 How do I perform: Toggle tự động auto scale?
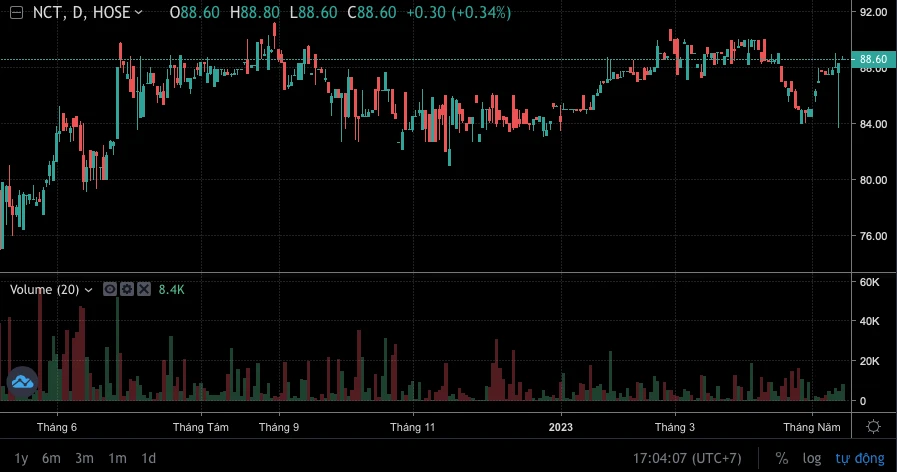tap(860, 458)
